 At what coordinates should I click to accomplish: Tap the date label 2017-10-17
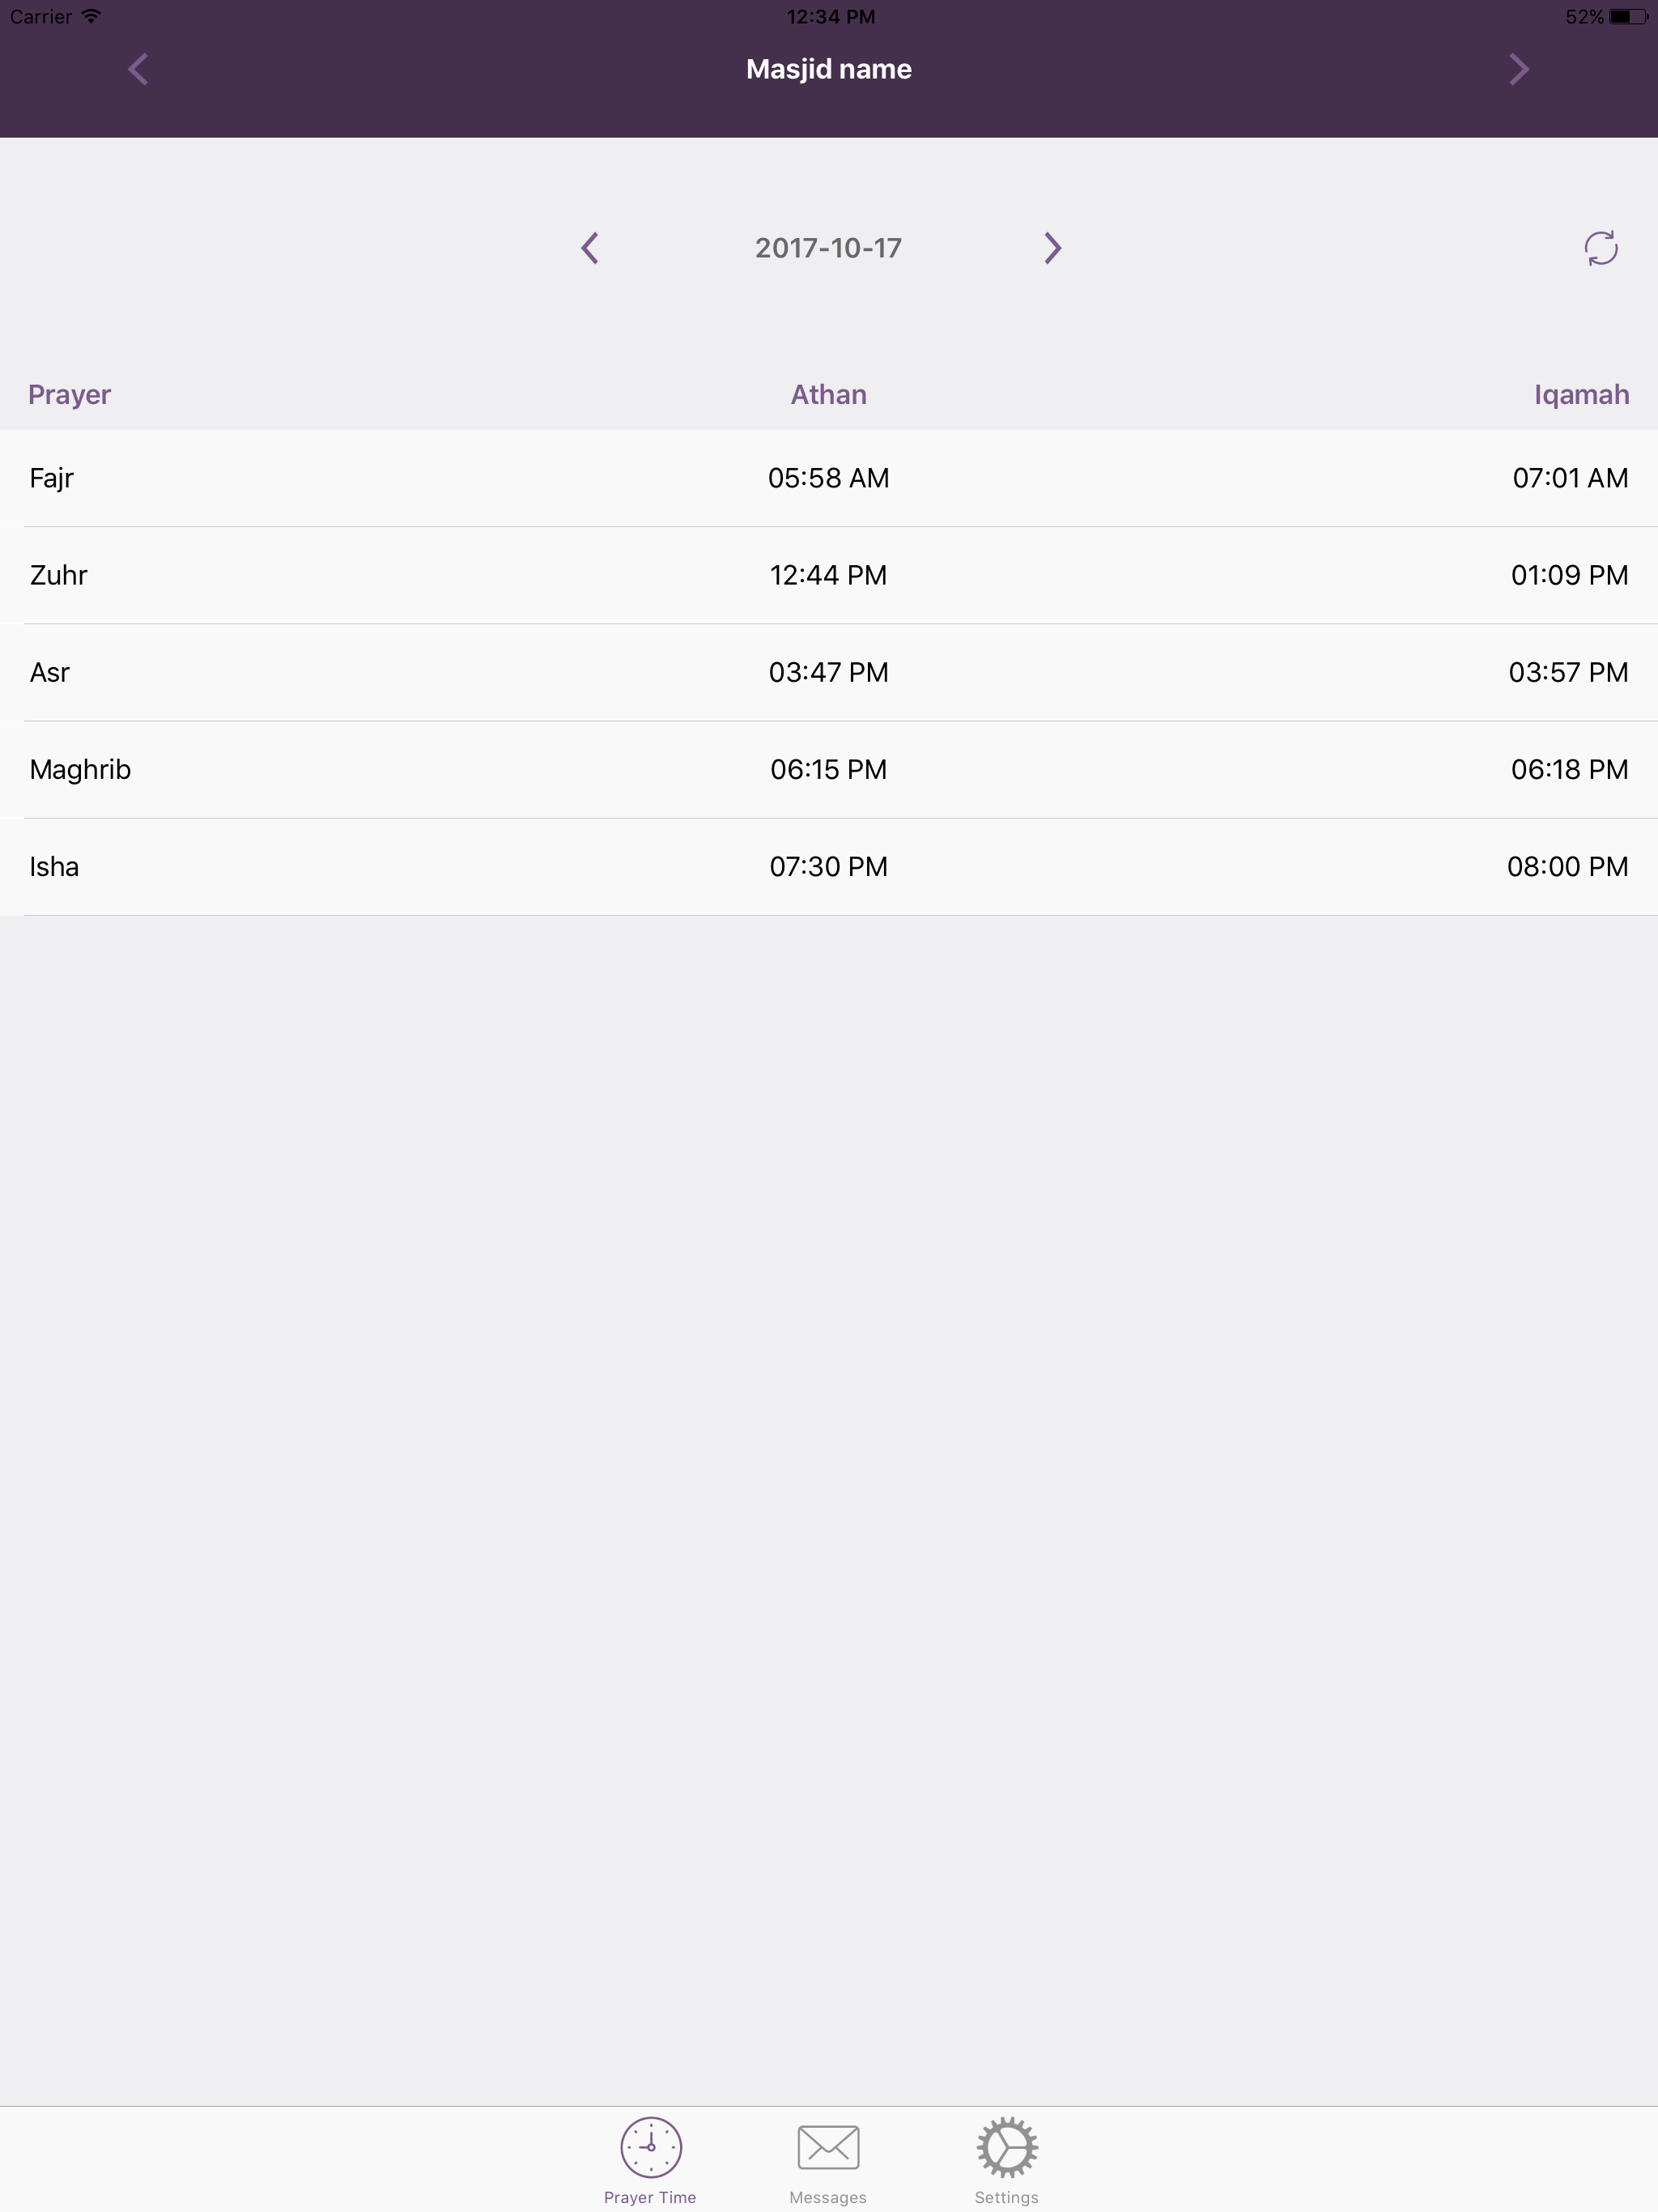[x=828, y=248]
